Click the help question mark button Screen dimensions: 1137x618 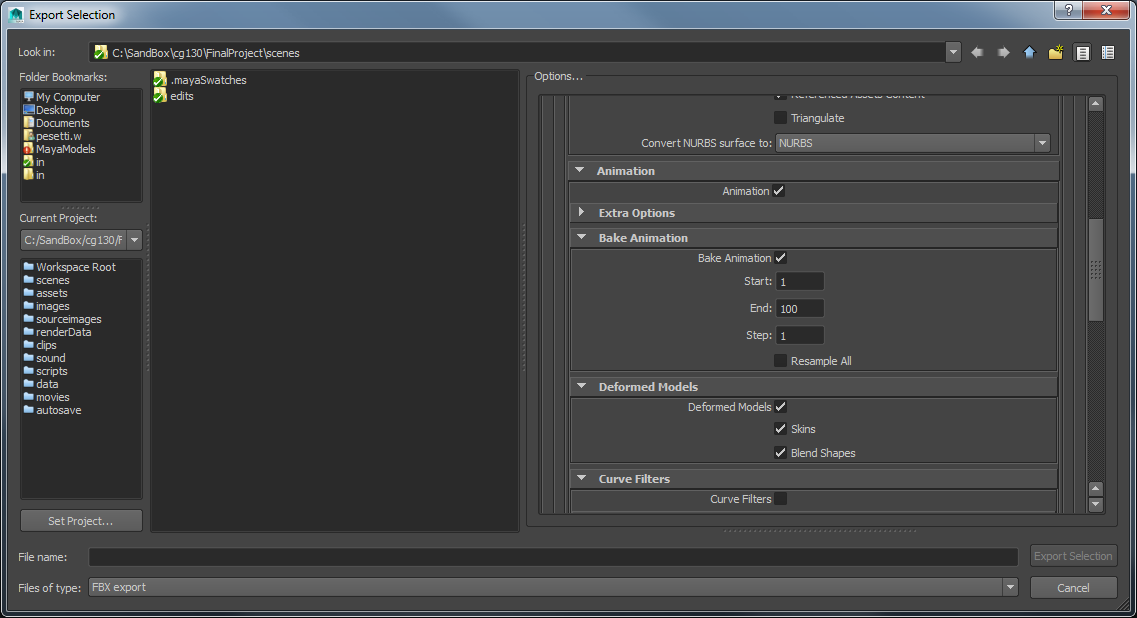click(x=1068, y=10)
